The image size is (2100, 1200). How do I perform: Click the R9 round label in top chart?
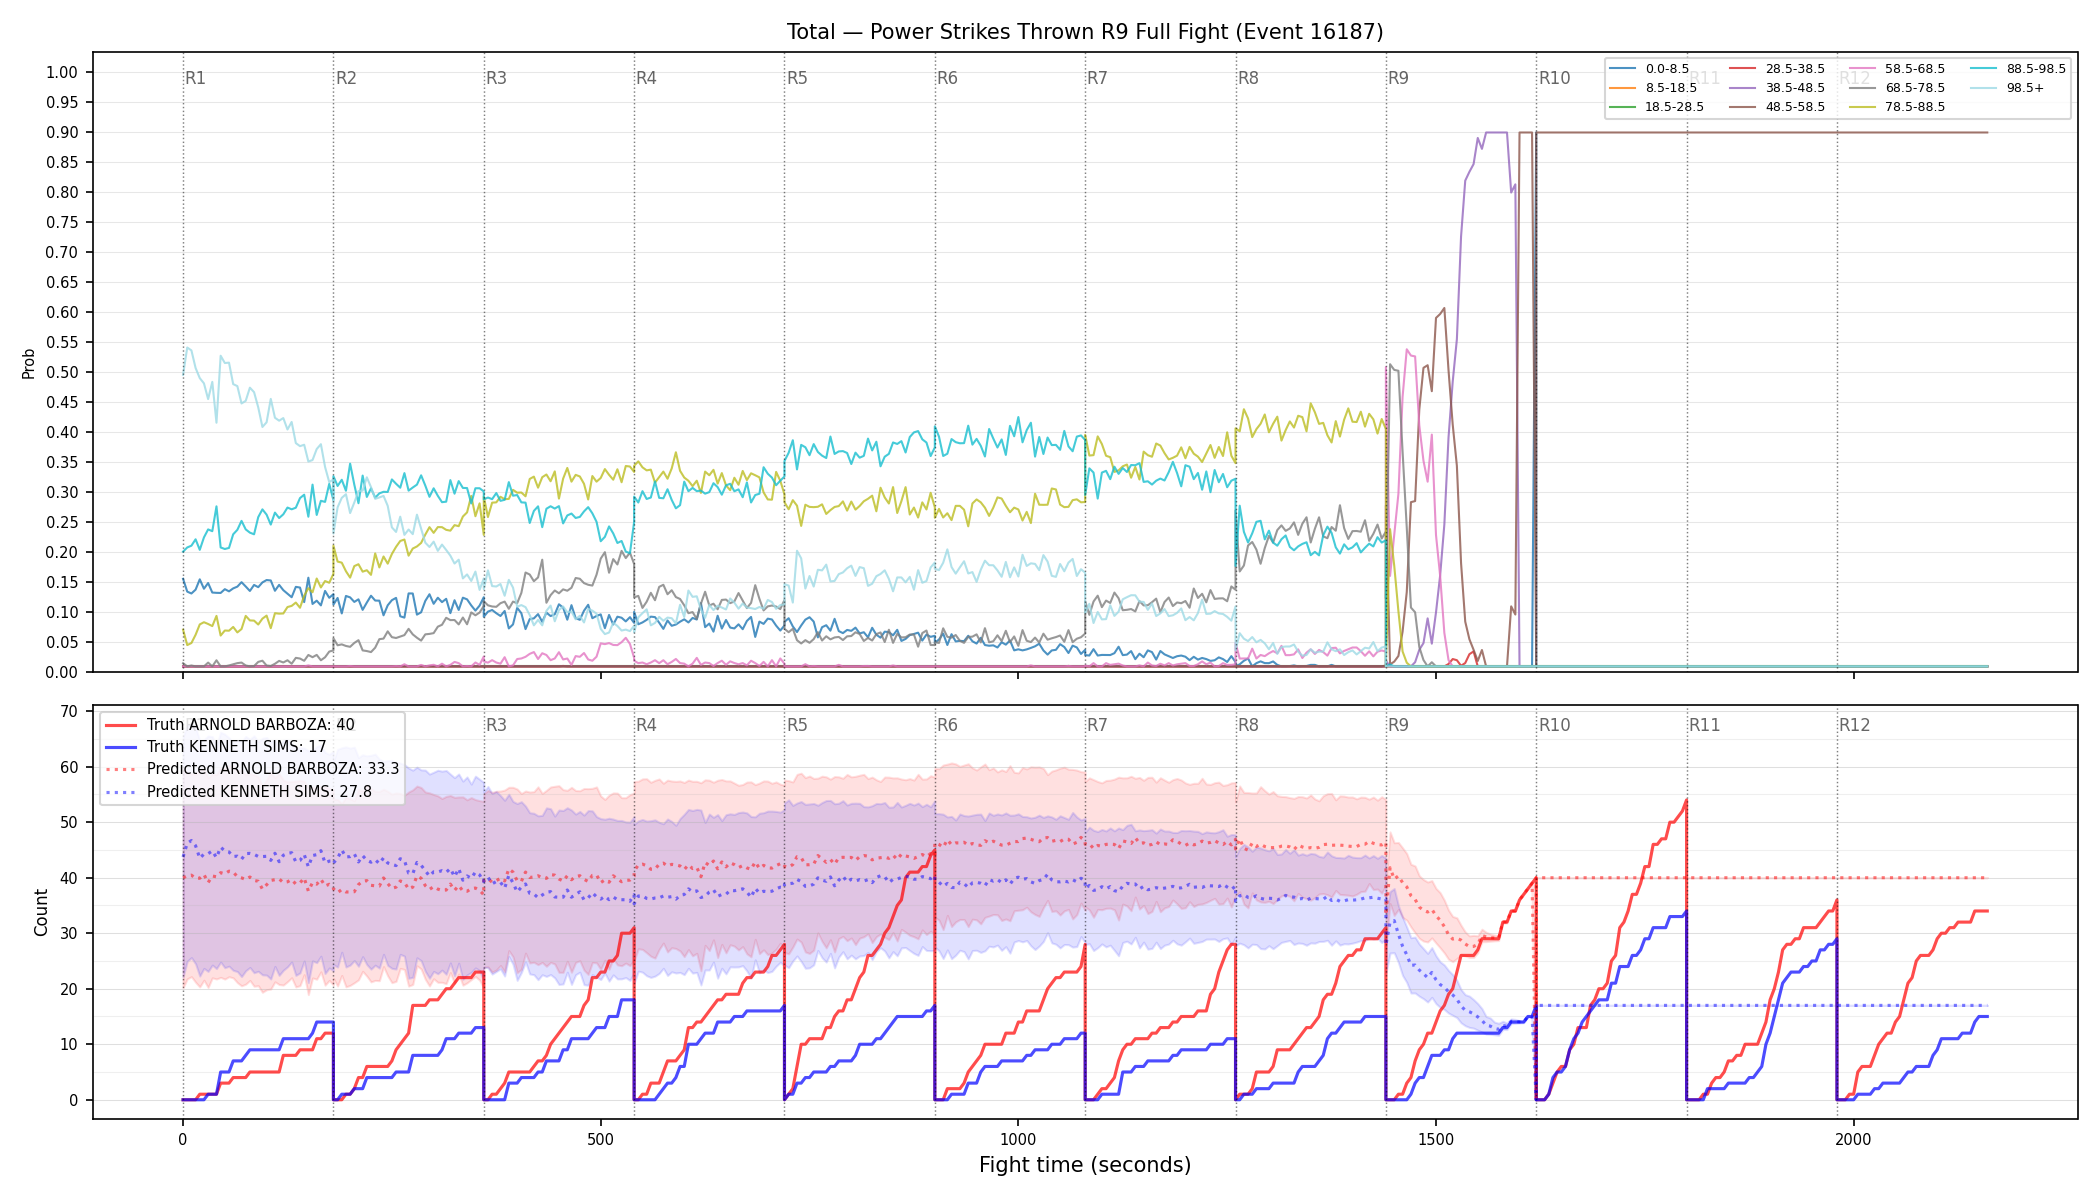click(1398, 78)
